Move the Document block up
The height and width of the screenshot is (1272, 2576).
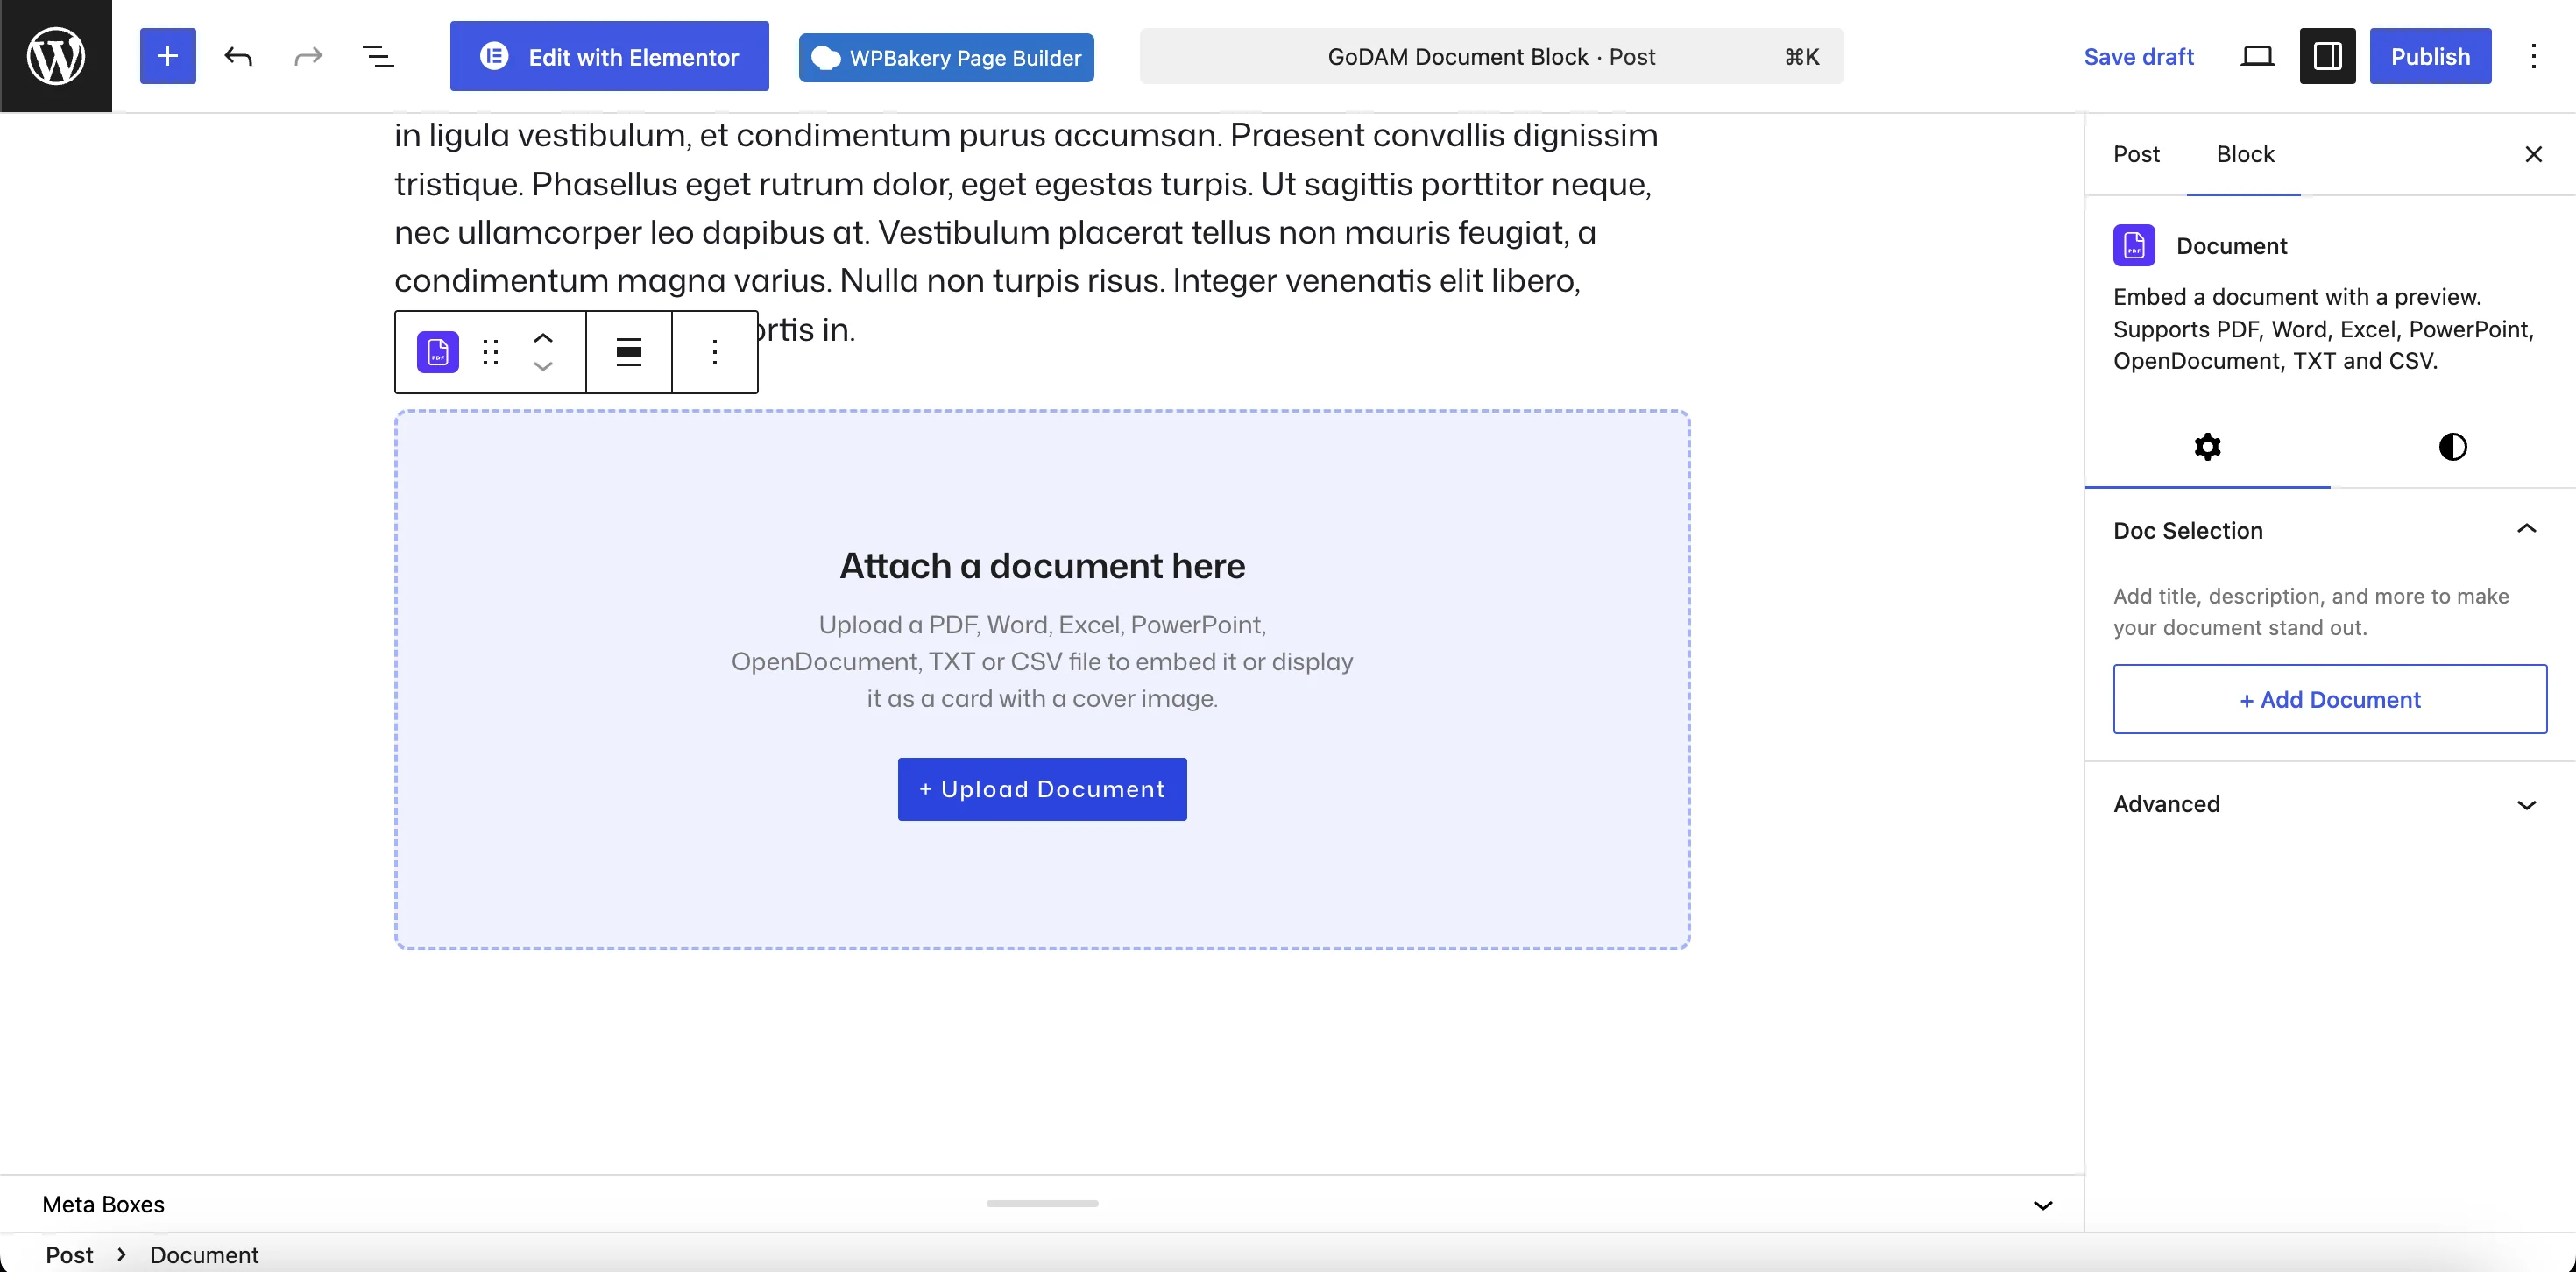(543, 338)
